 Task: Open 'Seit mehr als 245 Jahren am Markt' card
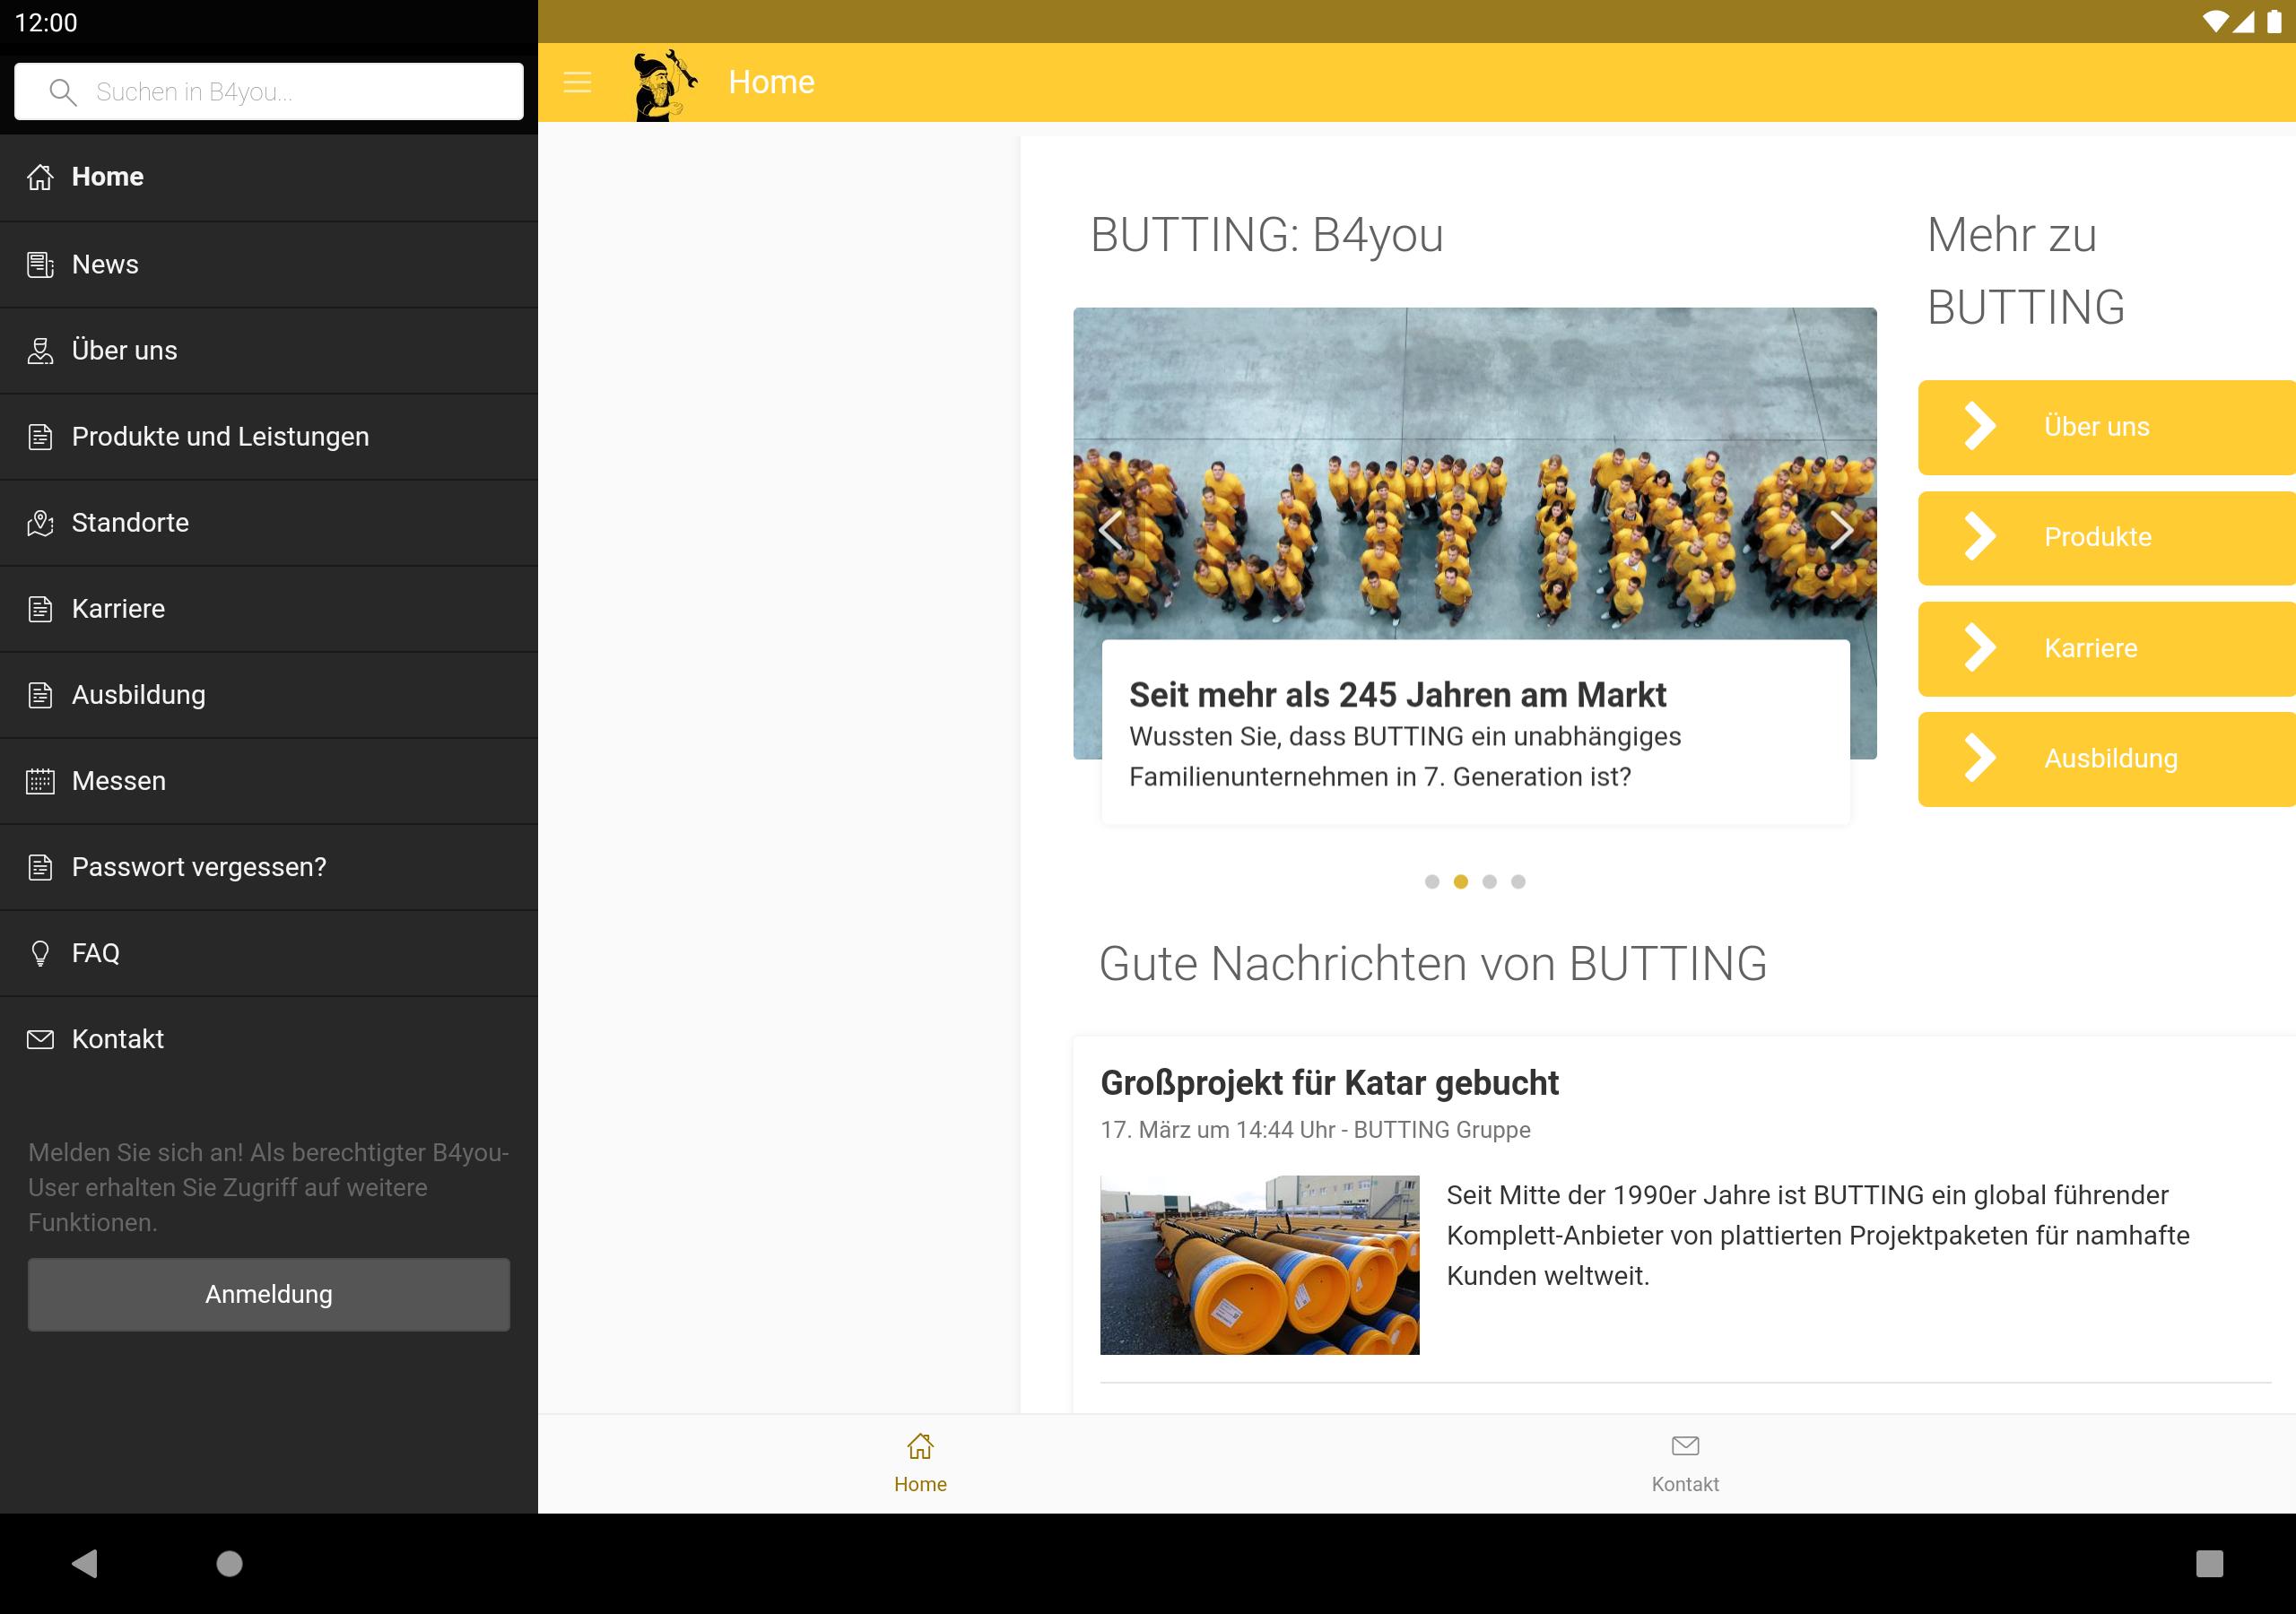(1476, 733)
